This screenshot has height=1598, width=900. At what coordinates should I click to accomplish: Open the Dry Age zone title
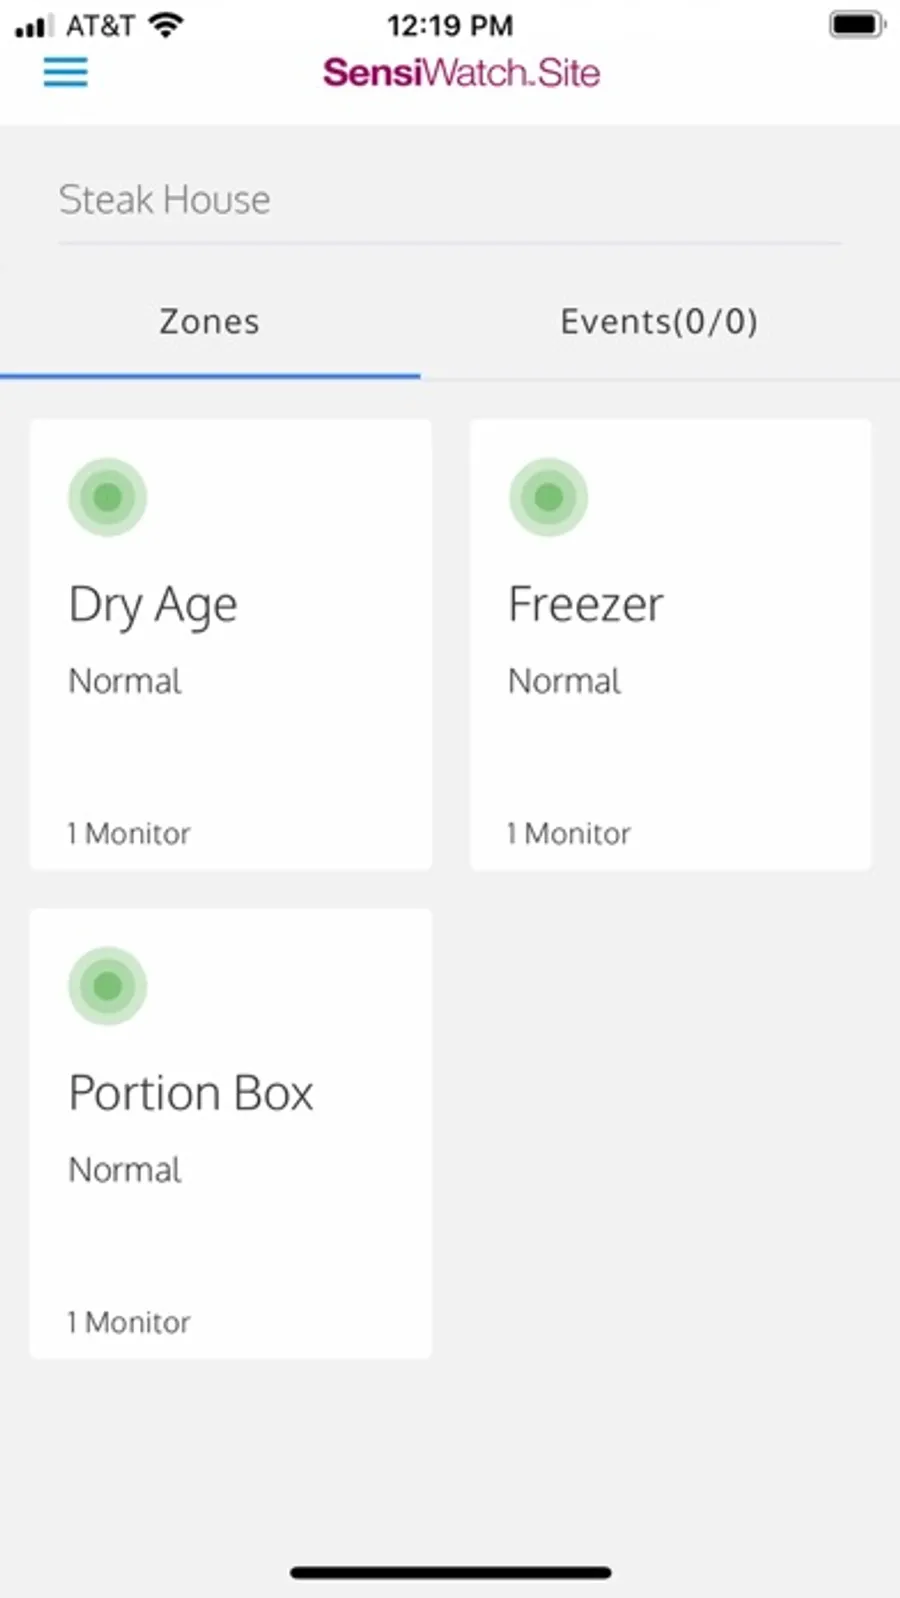tap(153, 606)
